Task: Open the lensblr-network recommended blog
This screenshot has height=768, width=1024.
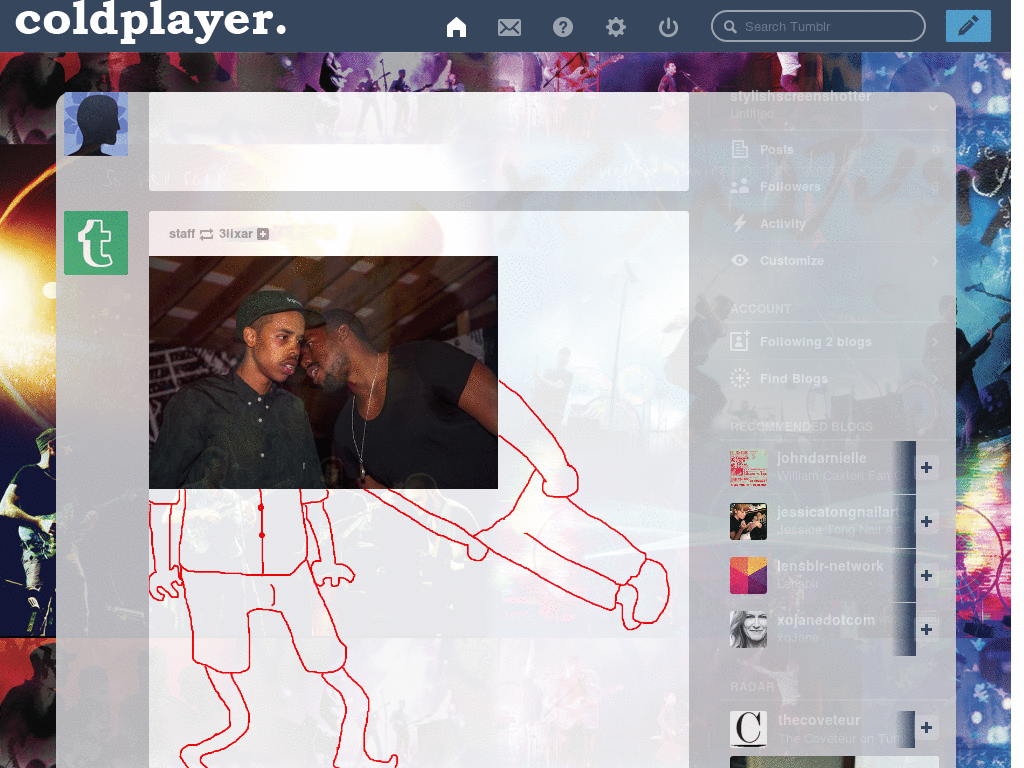Action: click(x=830, y=566)
